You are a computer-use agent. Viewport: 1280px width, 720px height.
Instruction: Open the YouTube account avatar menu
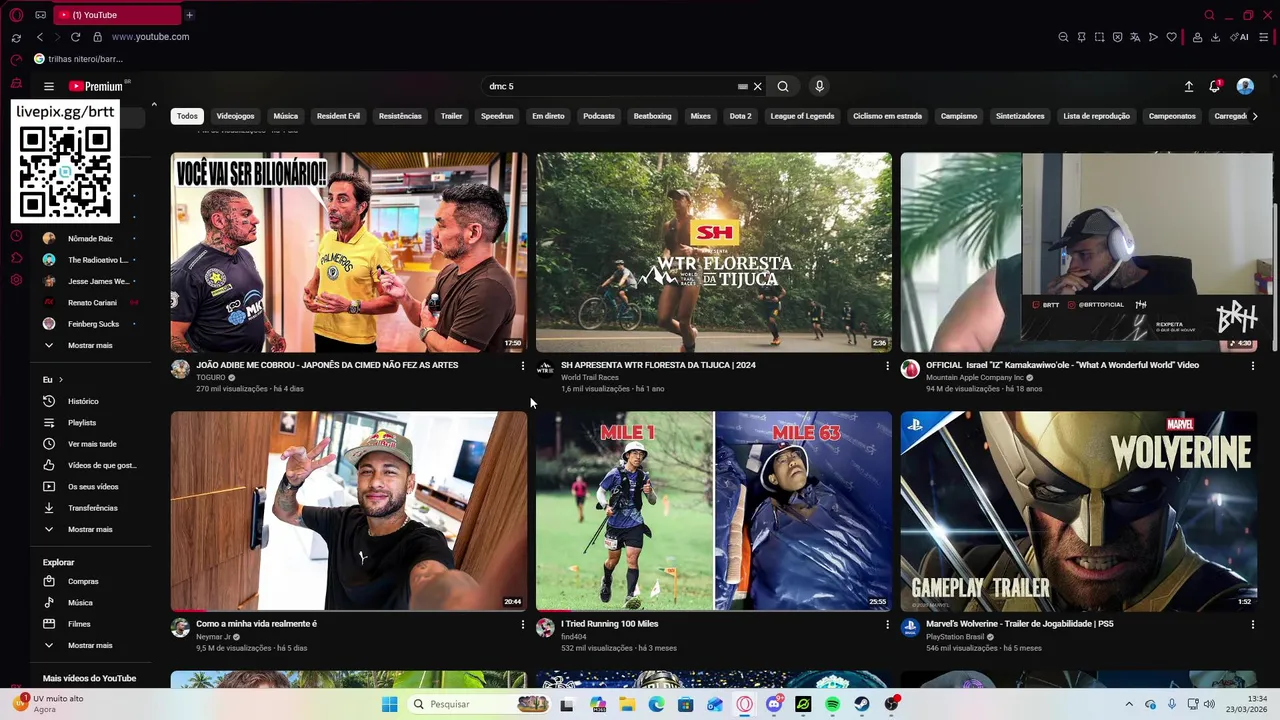click(x=1245, y=86)
